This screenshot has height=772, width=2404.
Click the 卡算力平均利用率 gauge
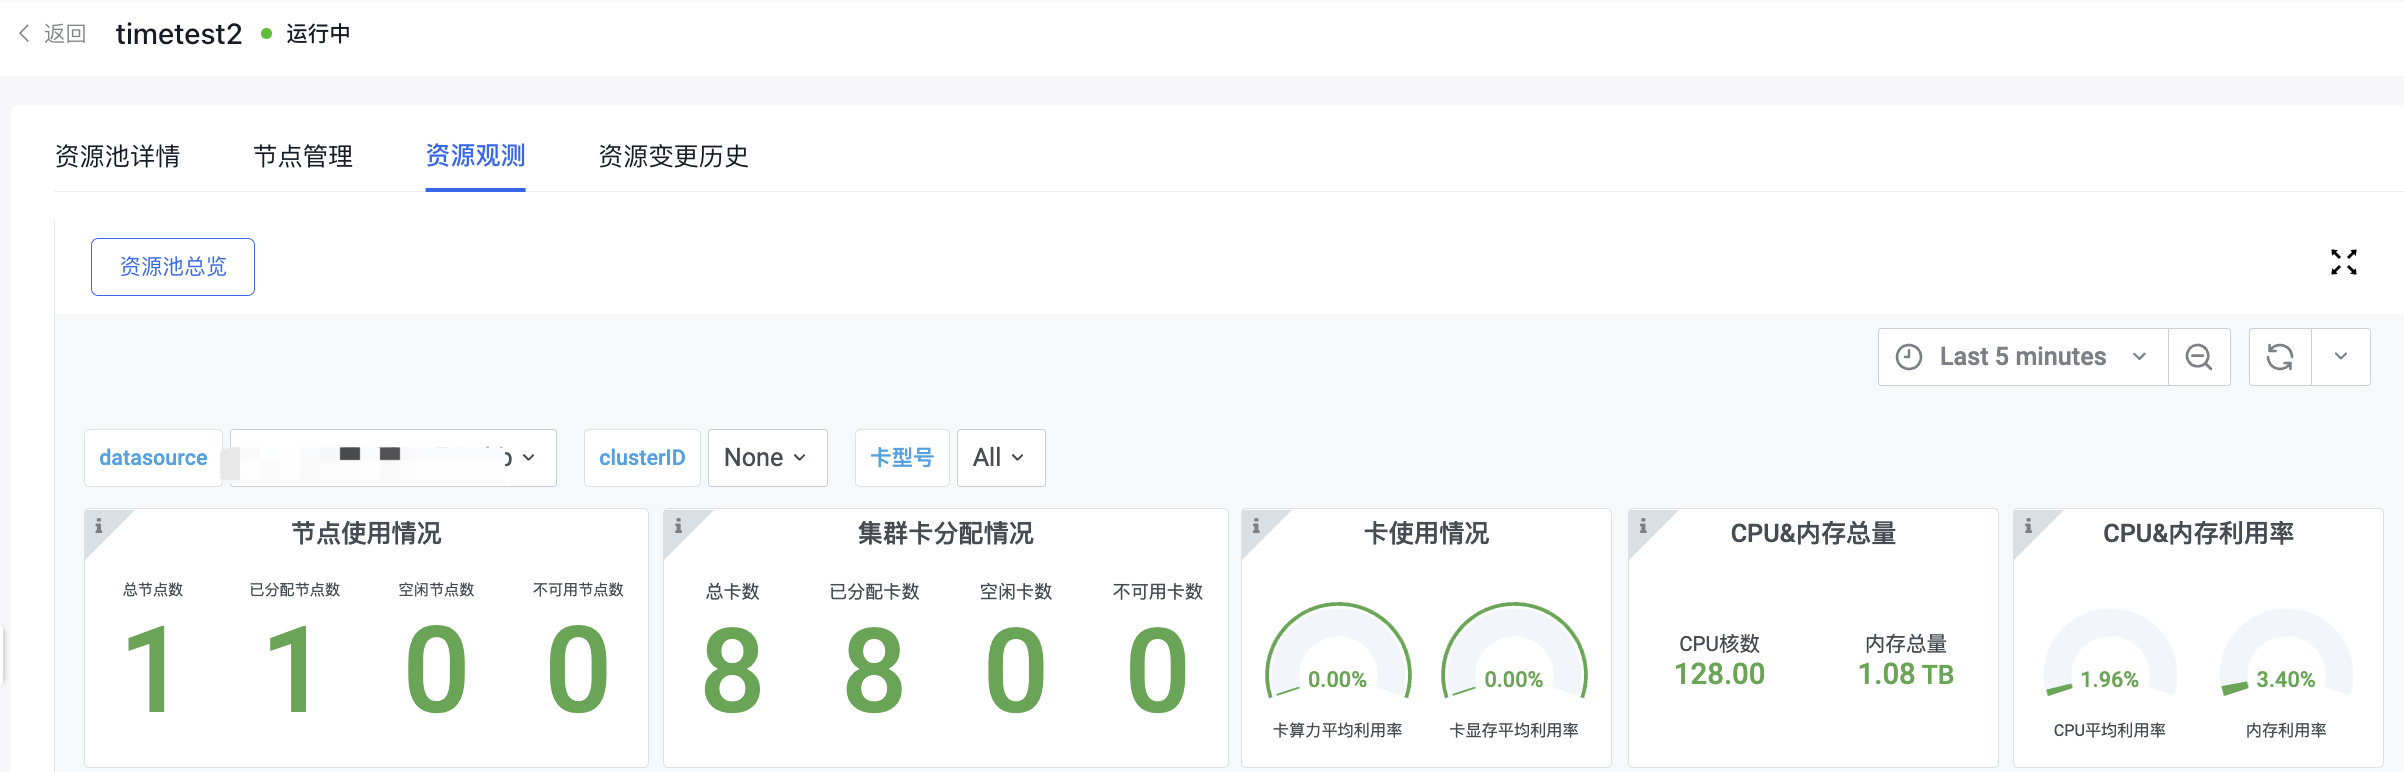pos(1338,652)
